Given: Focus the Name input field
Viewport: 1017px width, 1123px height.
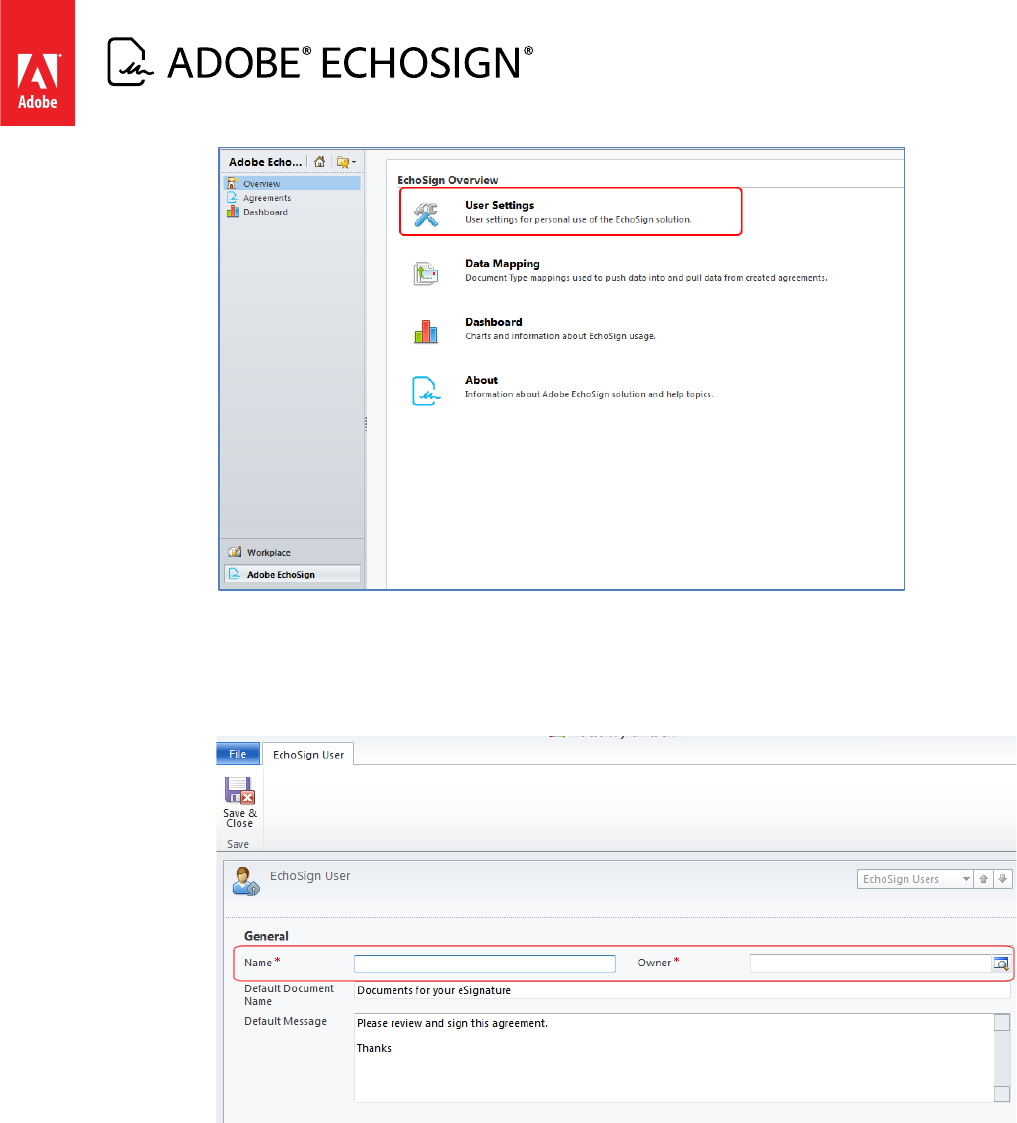Looking at the screenshot, I should point(485,964).
